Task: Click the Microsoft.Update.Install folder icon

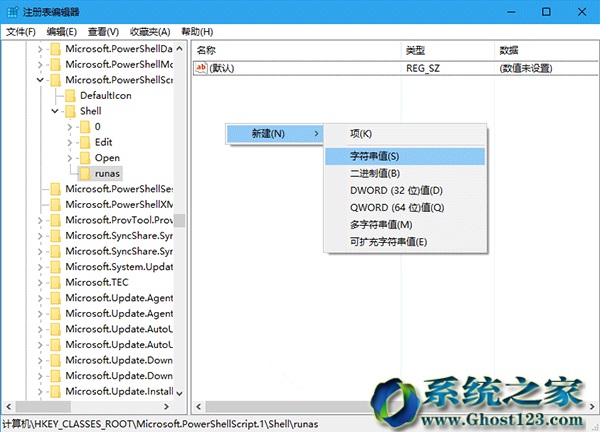Action: 55,392
